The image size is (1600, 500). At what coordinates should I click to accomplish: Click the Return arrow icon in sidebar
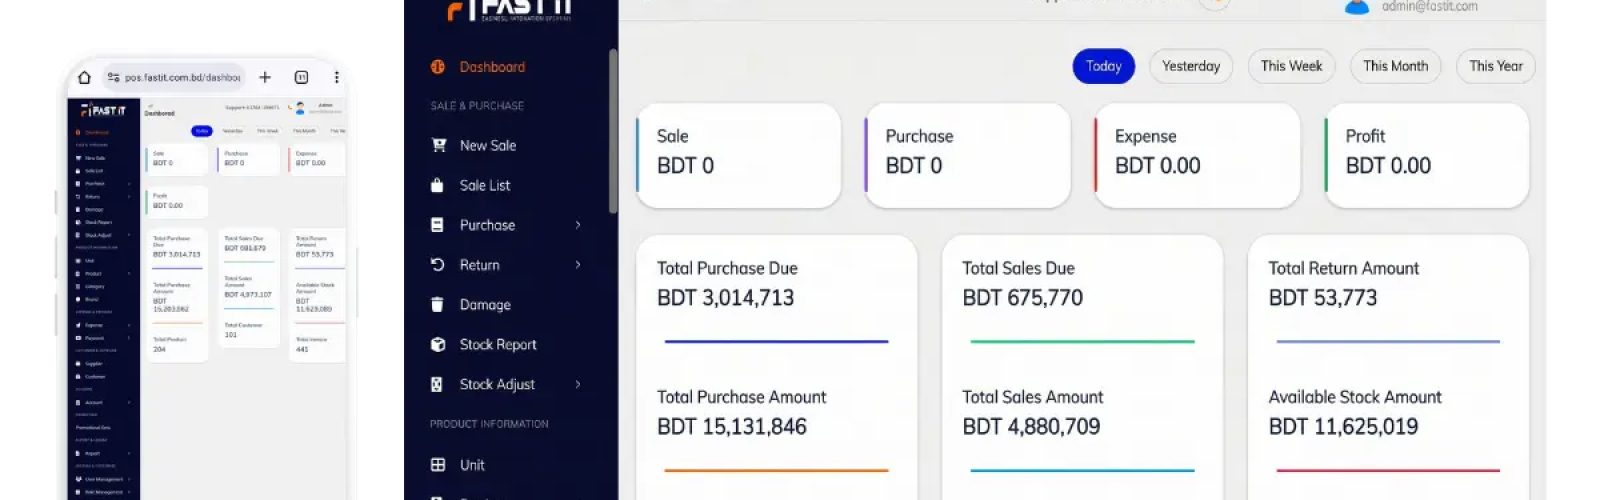[437, 265]
